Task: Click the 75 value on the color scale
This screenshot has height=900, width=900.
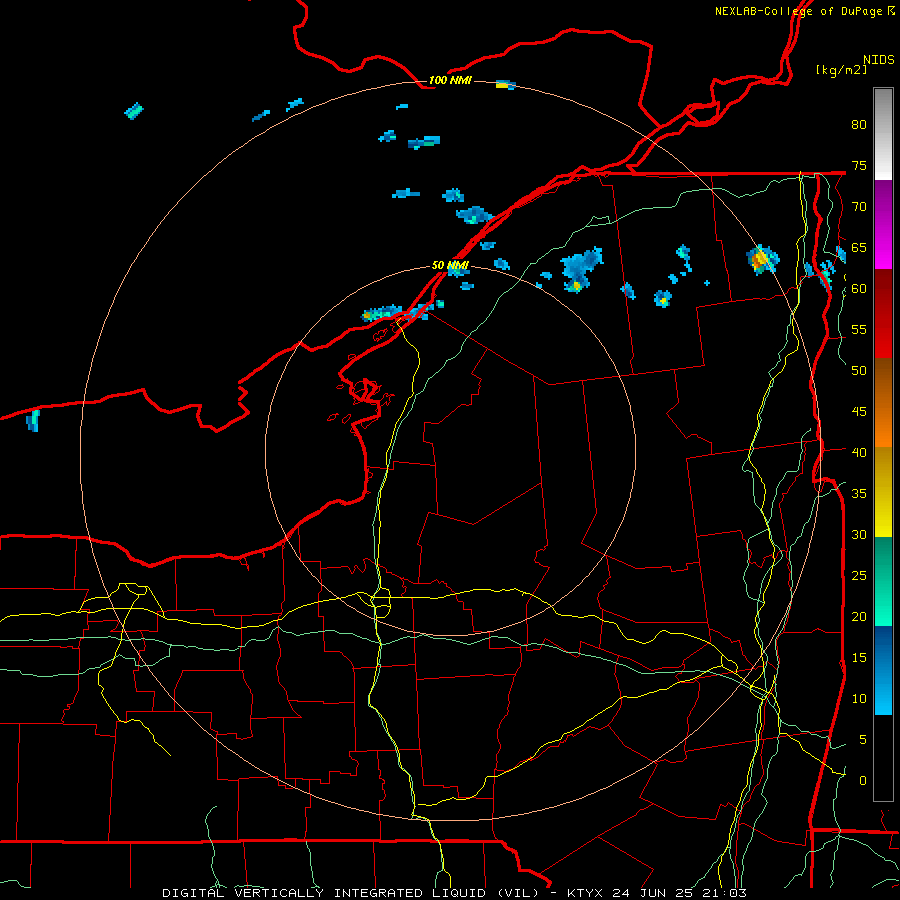Action: point(859,165)
